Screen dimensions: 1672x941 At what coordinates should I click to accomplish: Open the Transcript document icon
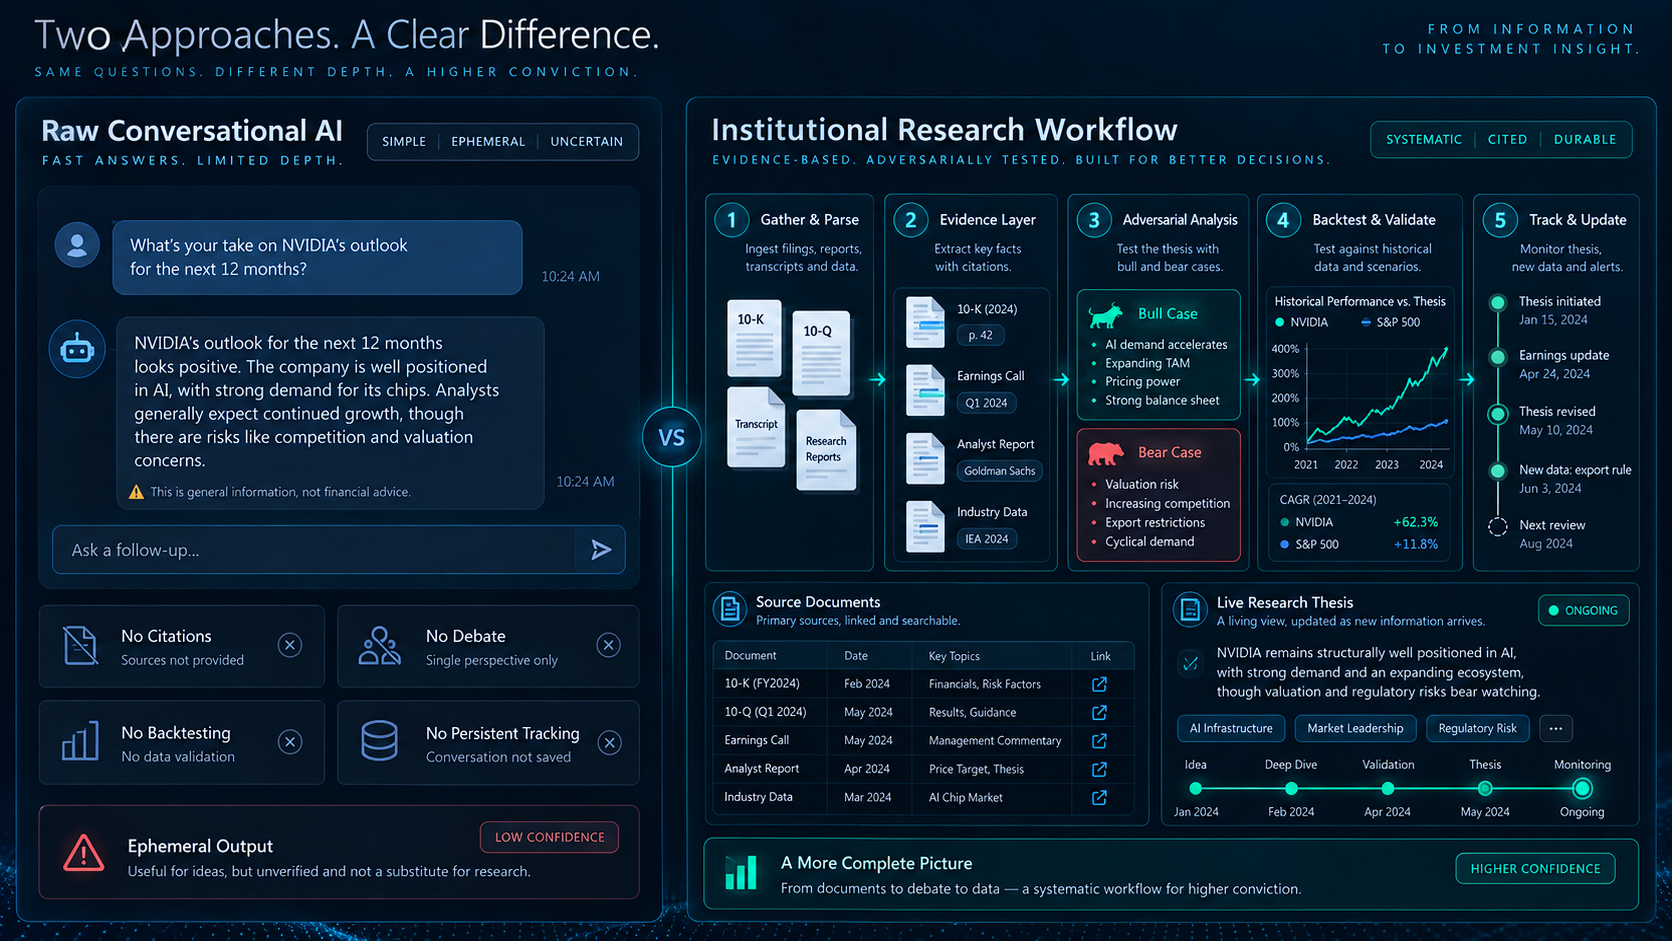(x=756, y=427)
